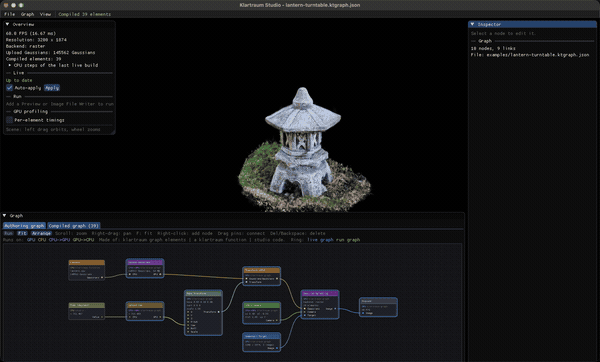This screenshot has width=600, height=362.
Task: Click Image input pin on Display node
Action: [x=363, y=313]
